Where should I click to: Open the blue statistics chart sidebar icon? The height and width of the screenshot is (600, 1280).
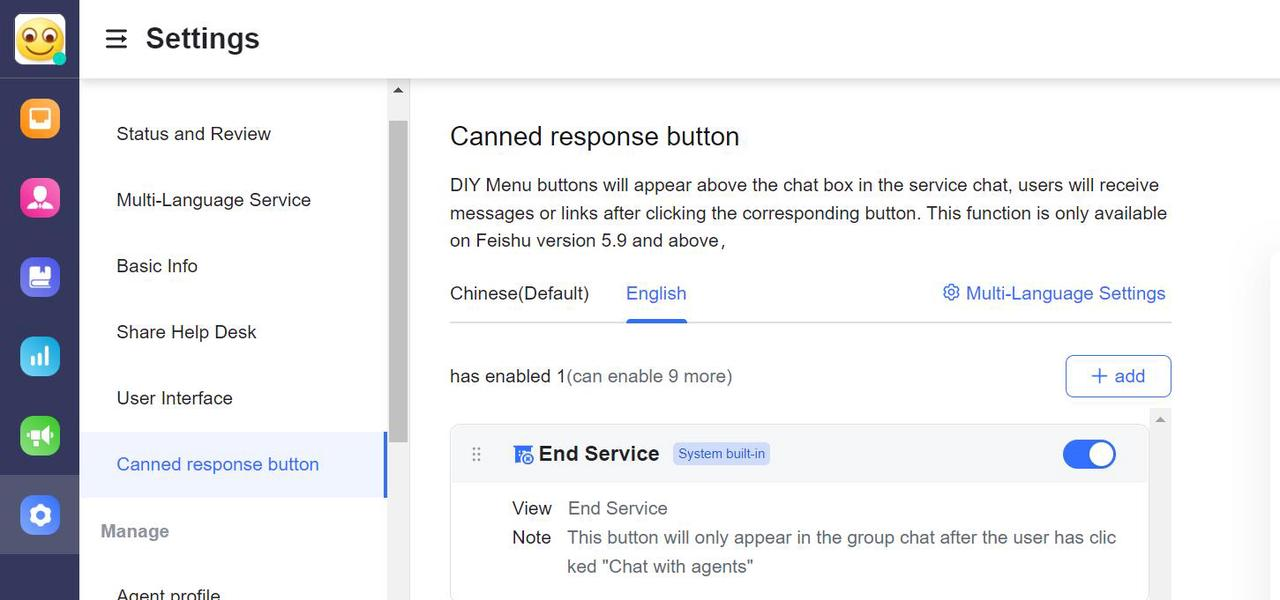[x=40, y=356]
